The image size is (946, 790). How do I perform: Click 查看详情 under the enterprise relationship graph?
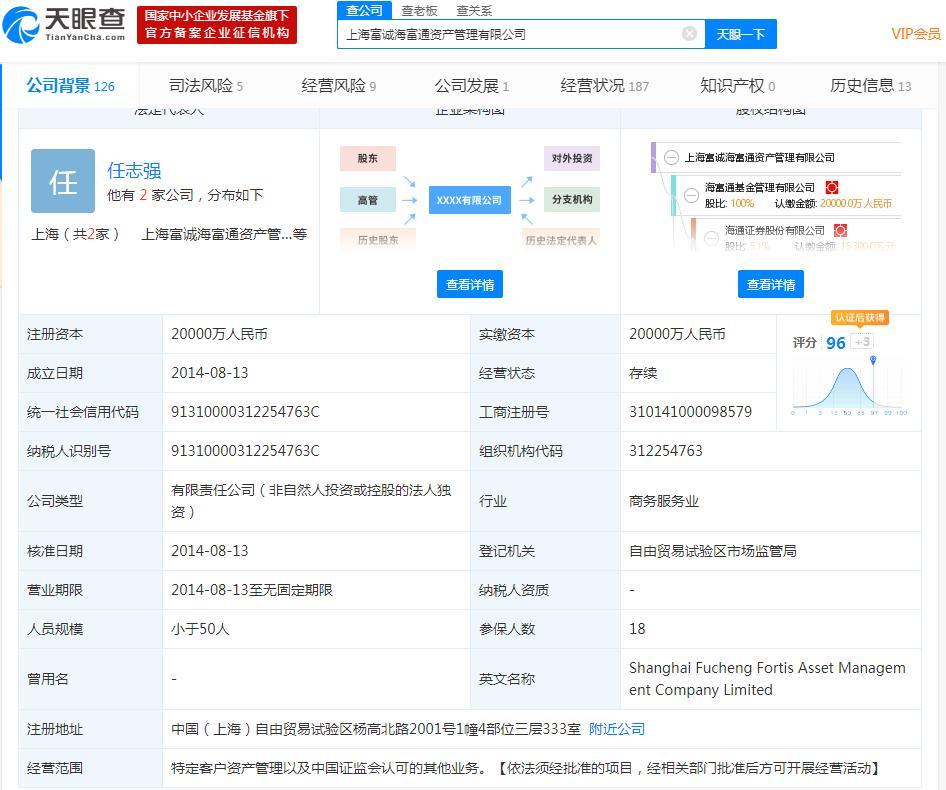tap(470, 284)
